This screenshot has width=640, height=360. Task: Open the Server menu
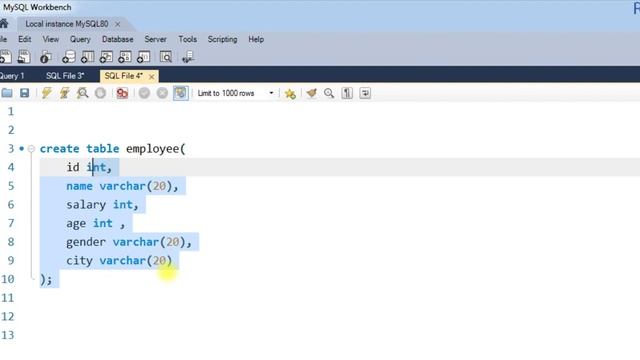pos(156,39)
